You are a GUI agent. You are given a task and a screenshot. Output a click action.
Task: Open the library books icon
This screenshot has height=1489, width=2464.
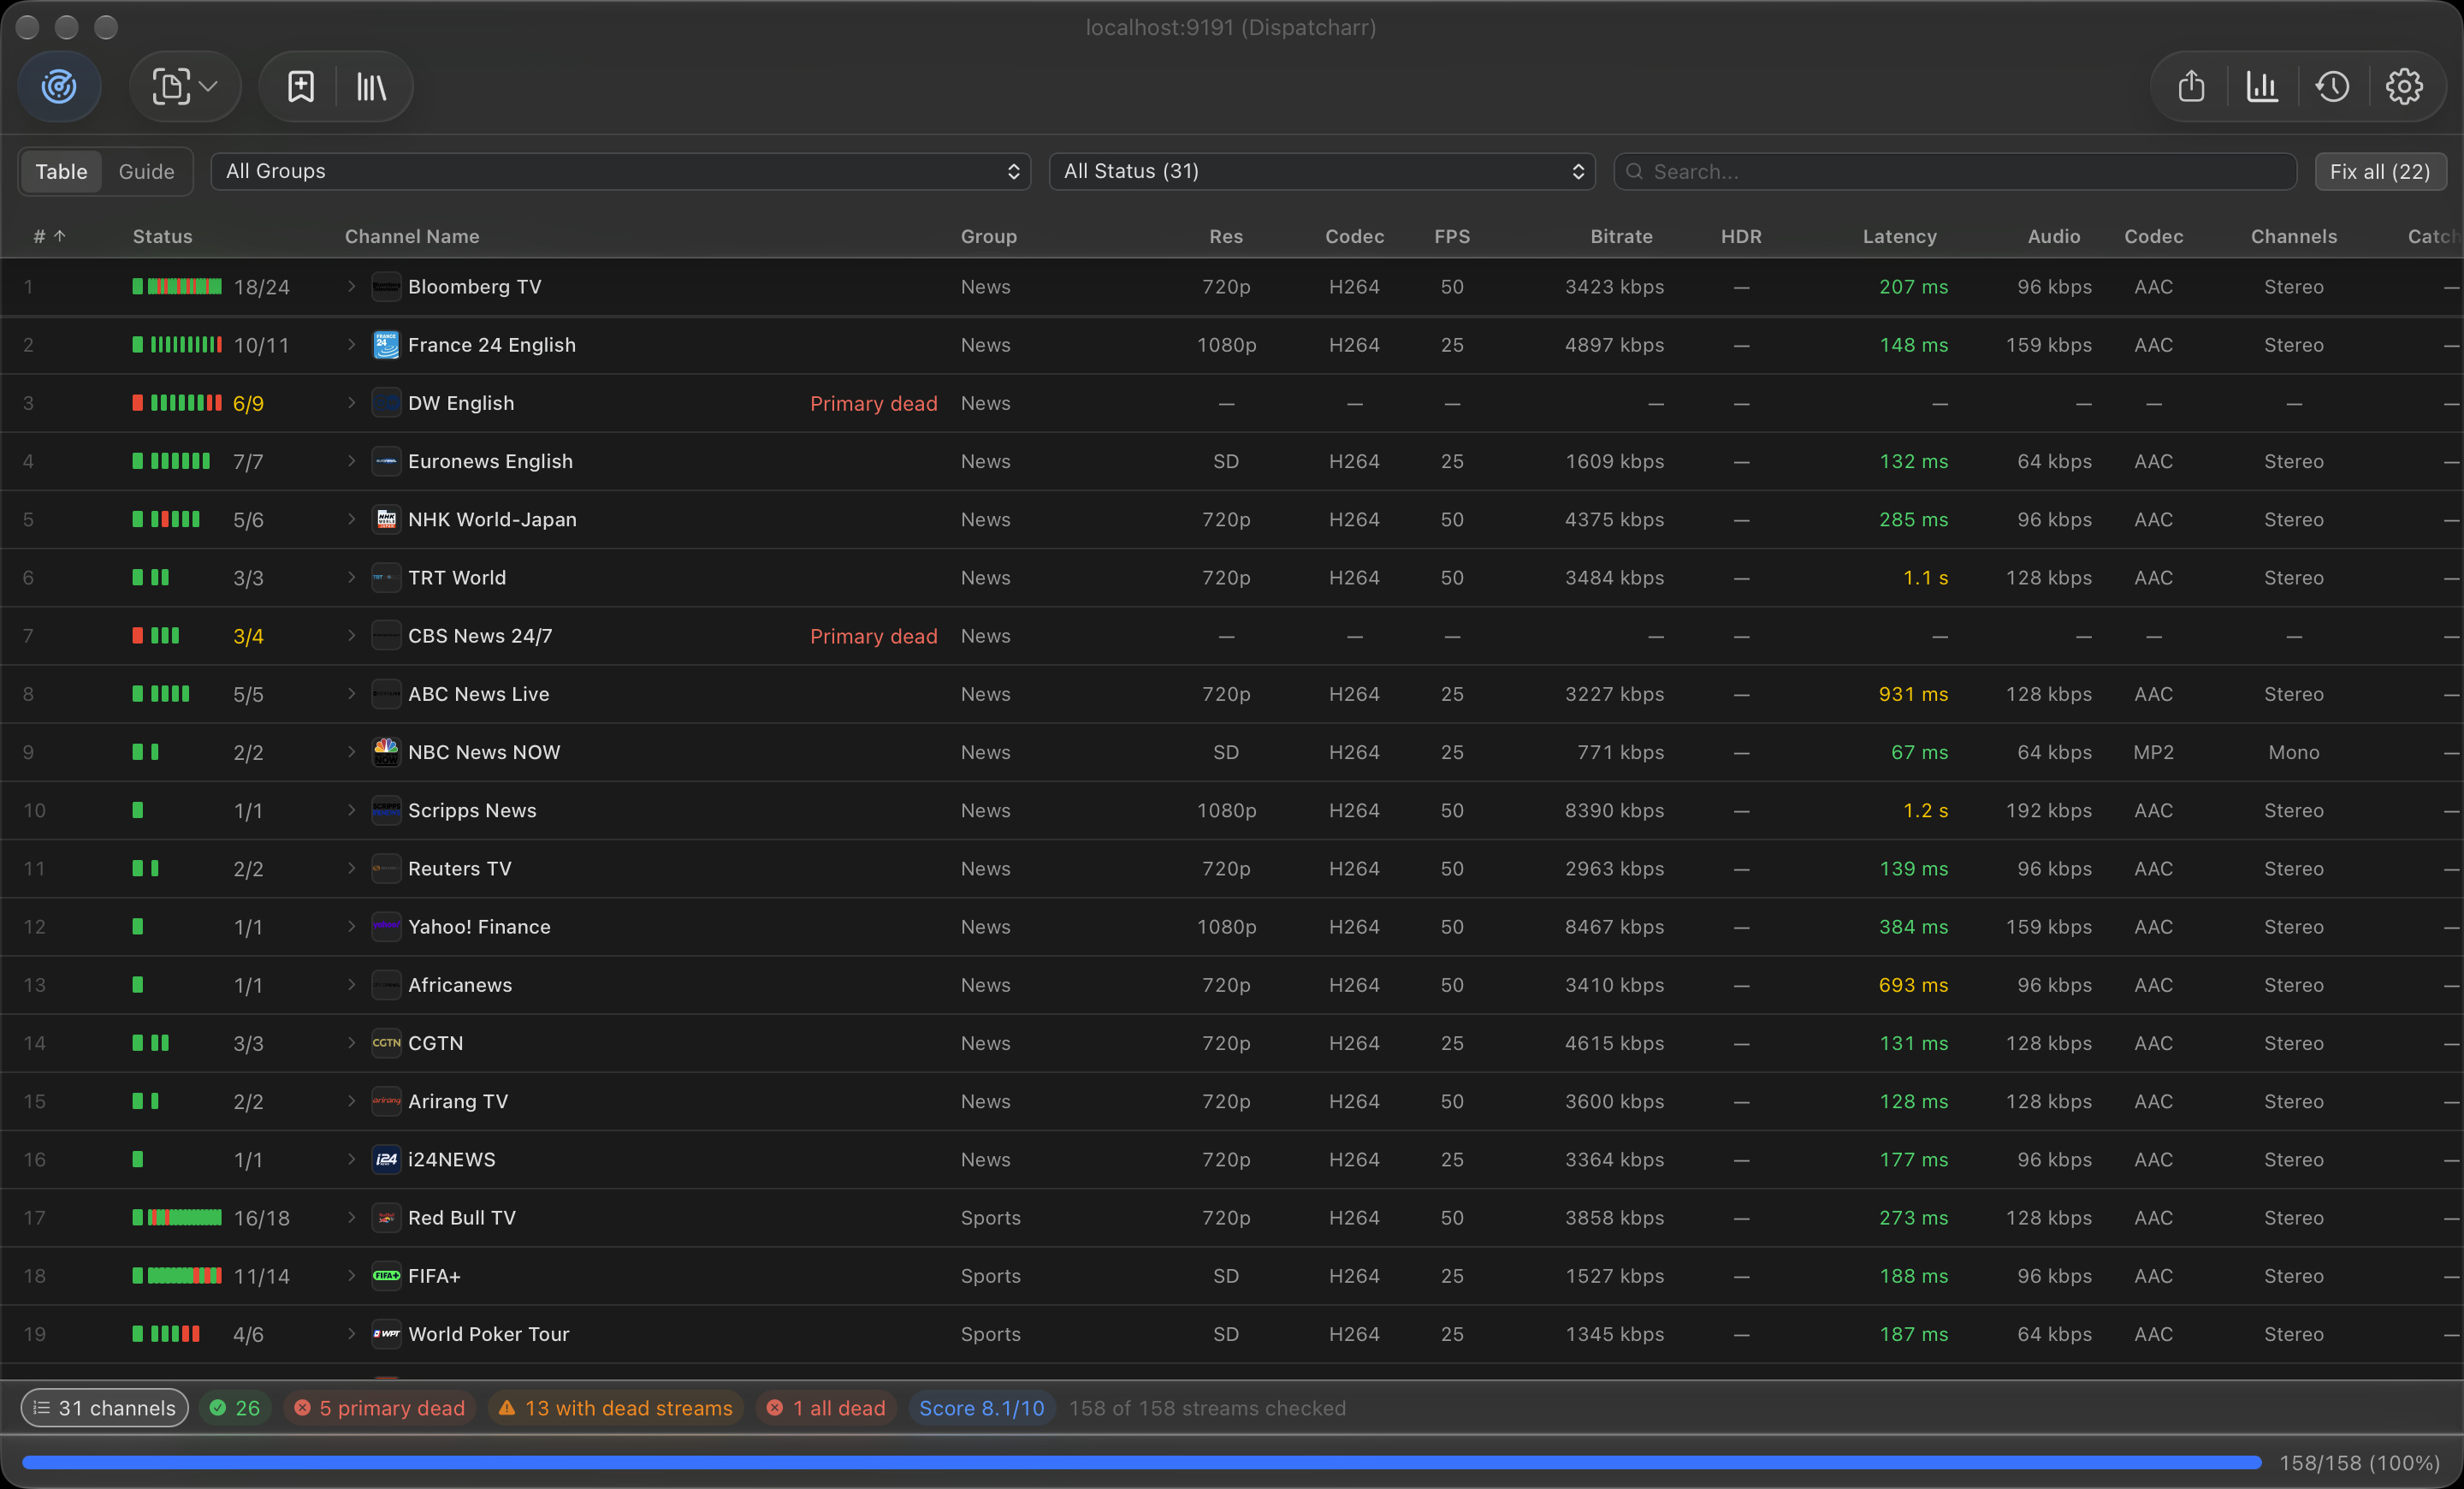[371, 87]
